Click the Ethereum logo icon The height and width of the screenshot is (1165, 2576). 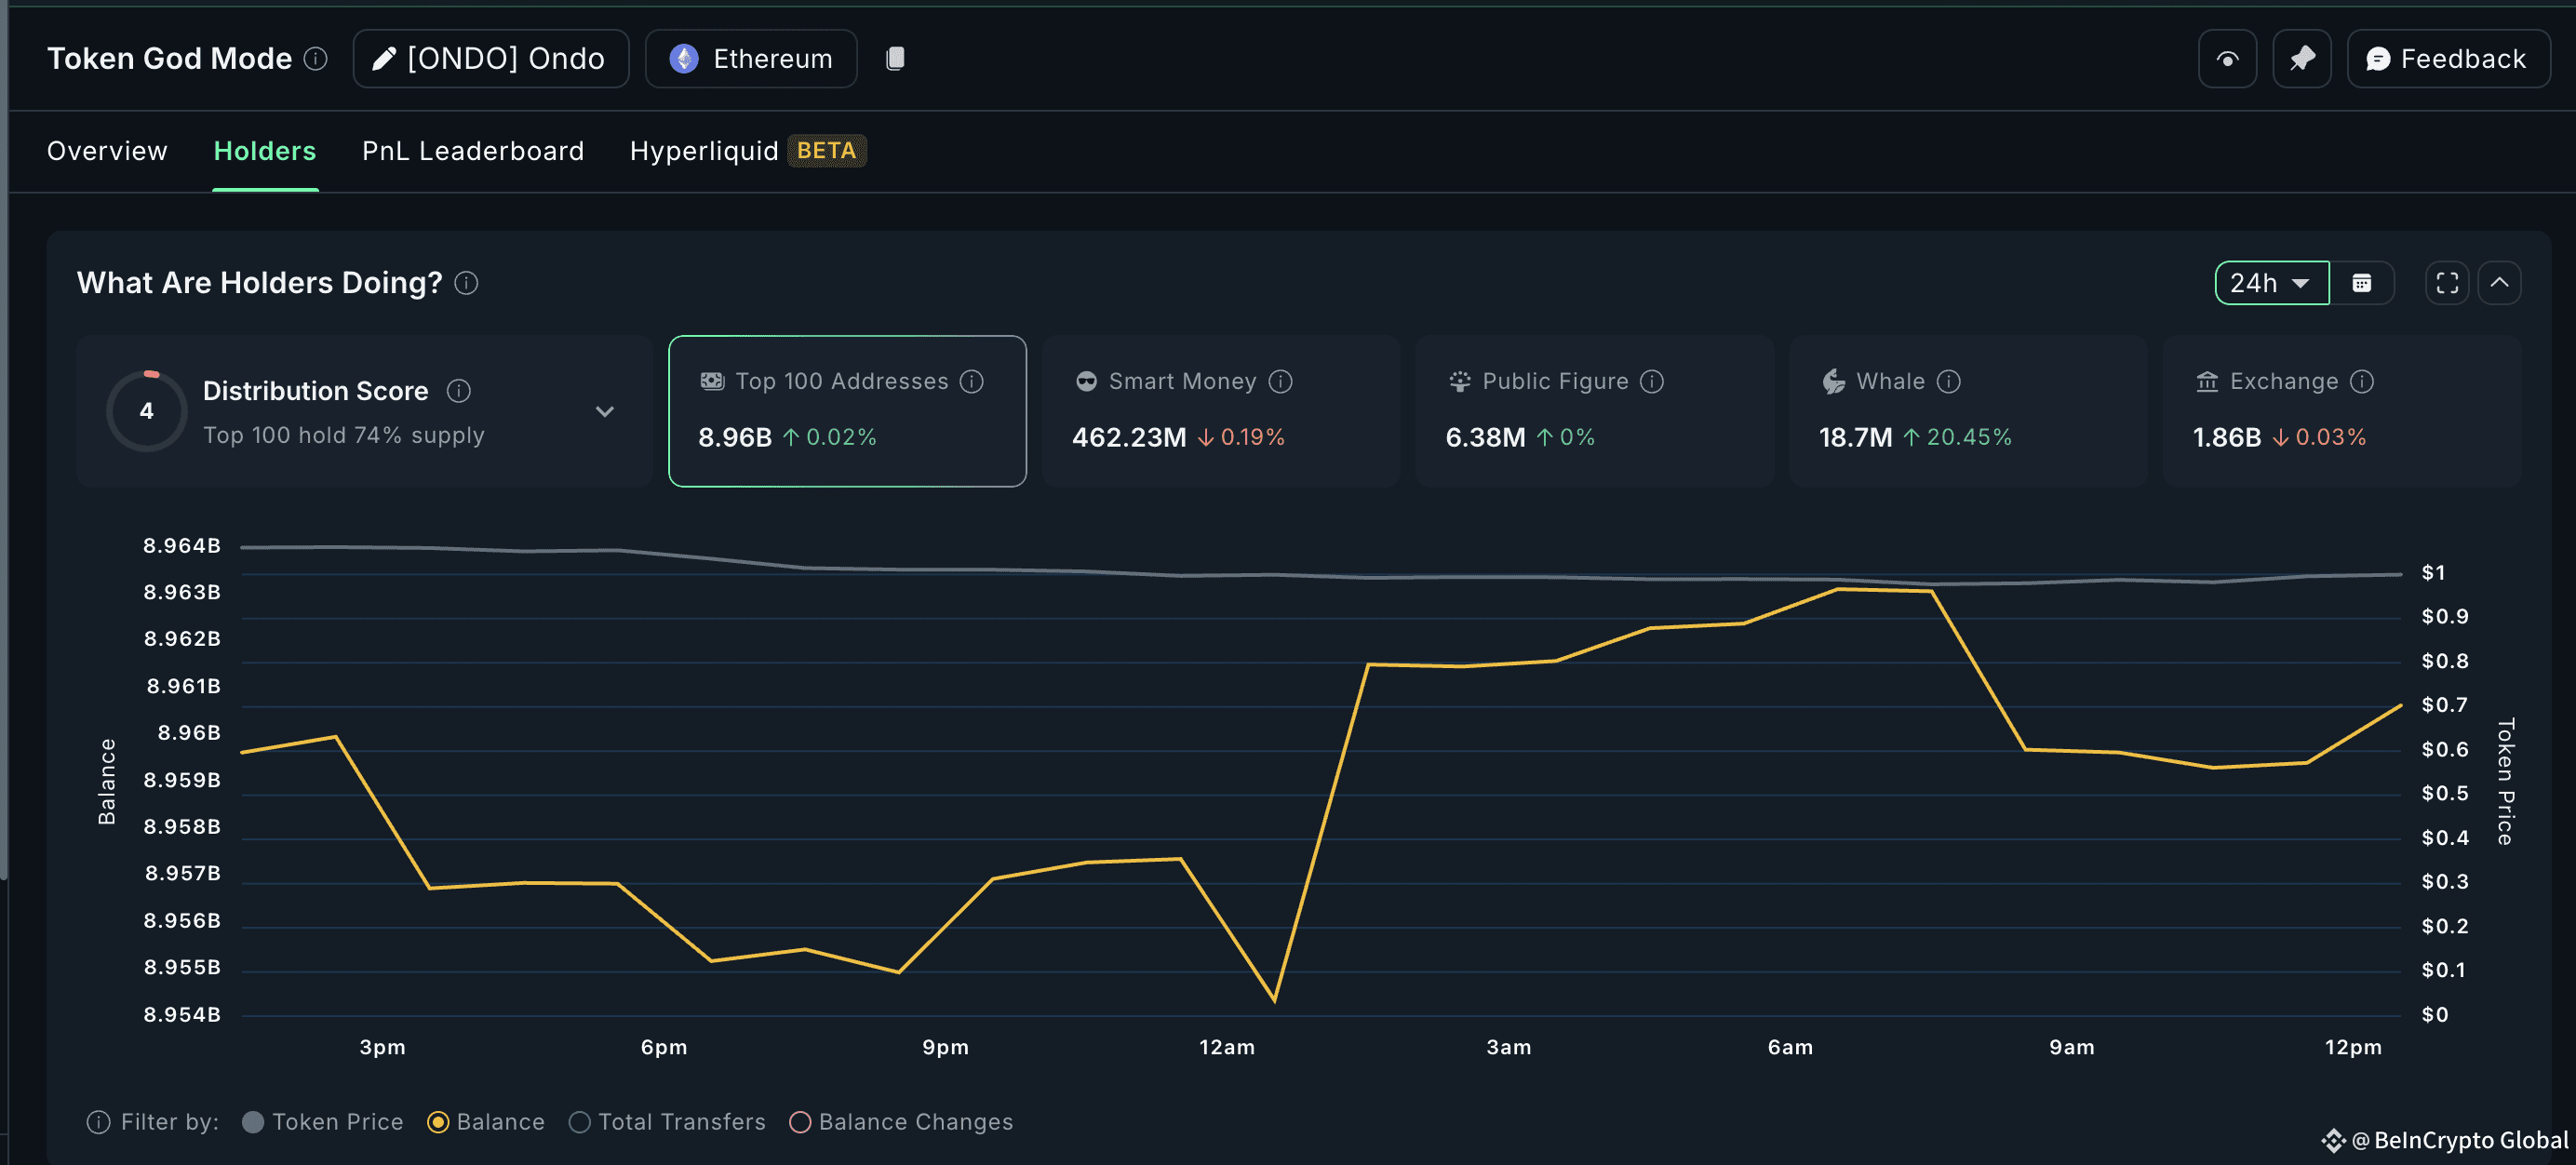(x=684, y=59)
